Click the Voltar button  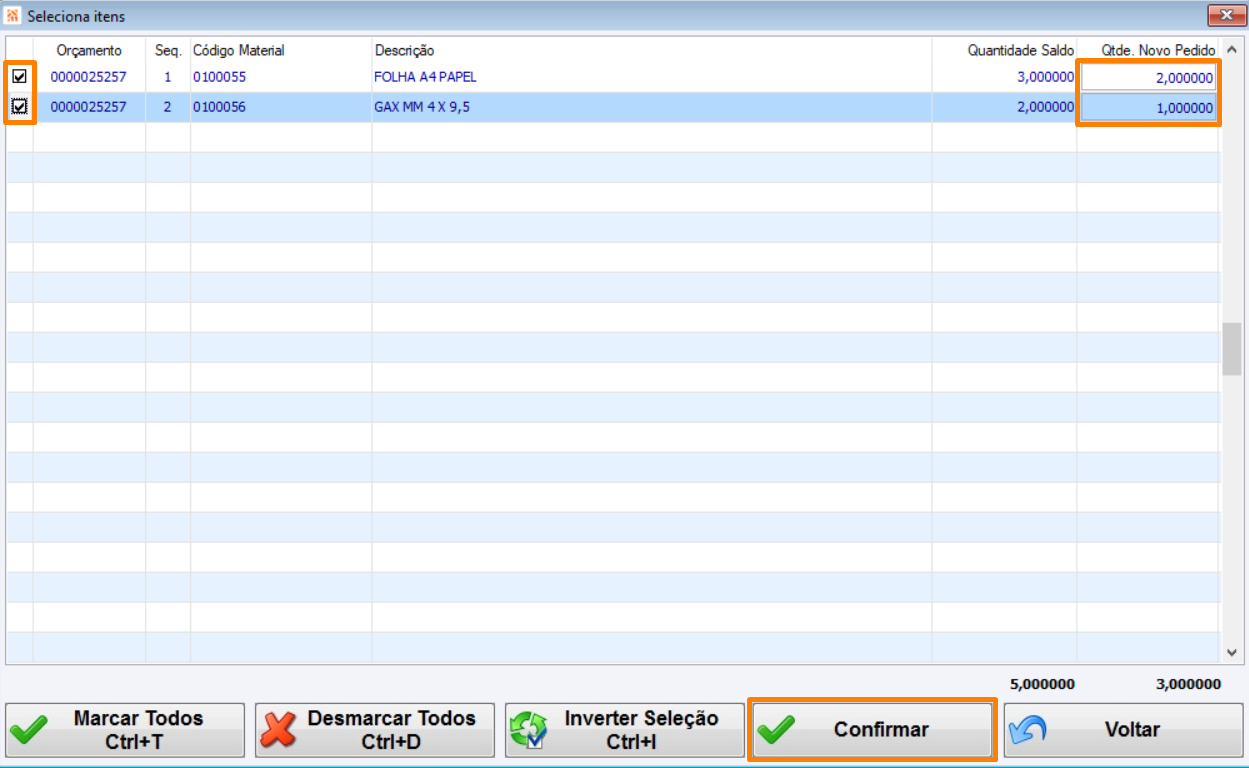pyautogui.click(x=1122, y=730)
